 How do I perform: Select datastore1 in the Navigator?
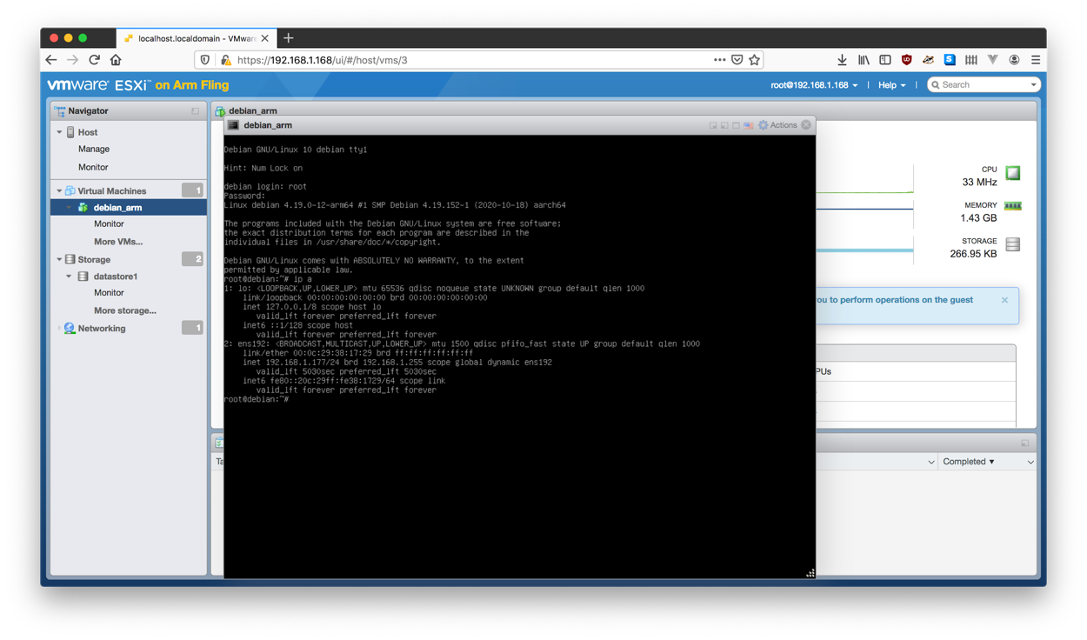[x=115, y=276]
